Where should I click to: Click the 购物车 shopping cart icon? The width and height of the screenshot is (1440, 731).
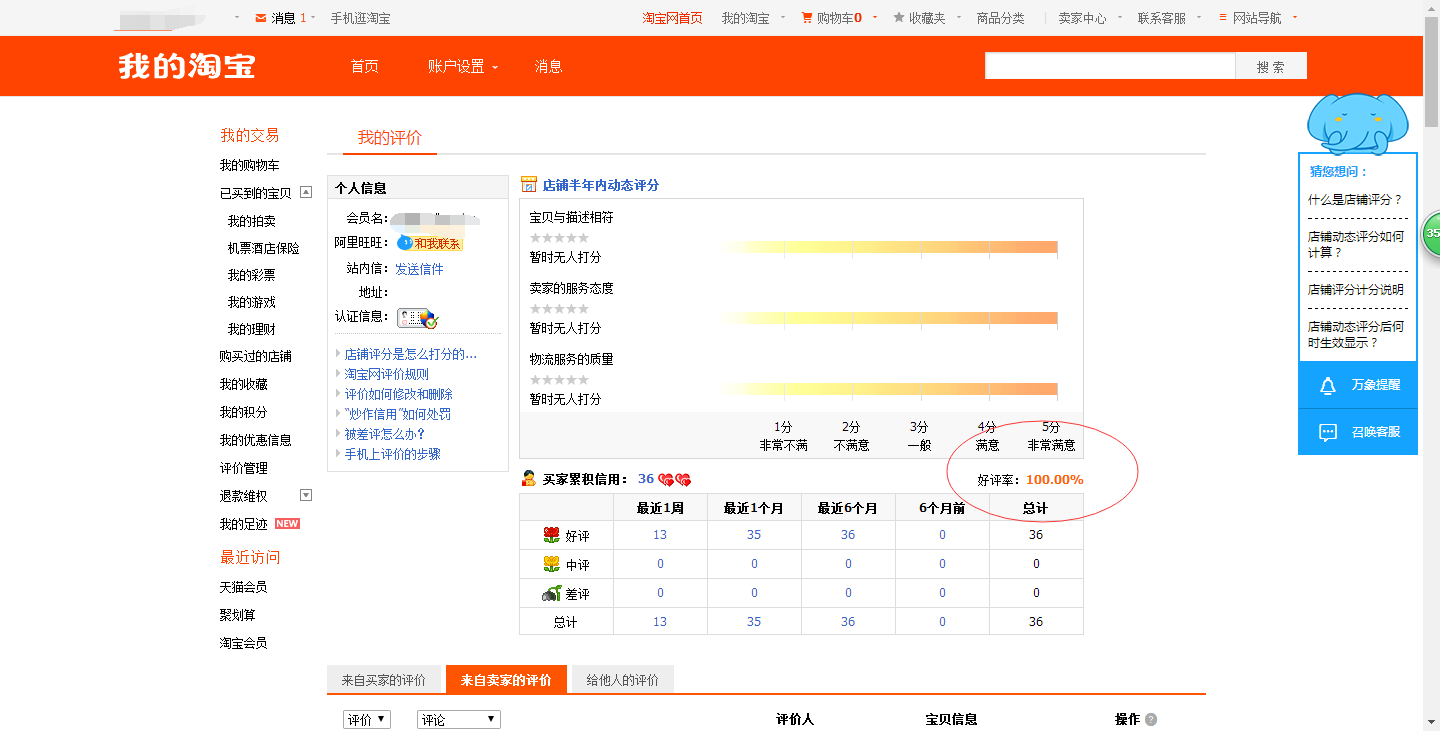coord(807,18)
